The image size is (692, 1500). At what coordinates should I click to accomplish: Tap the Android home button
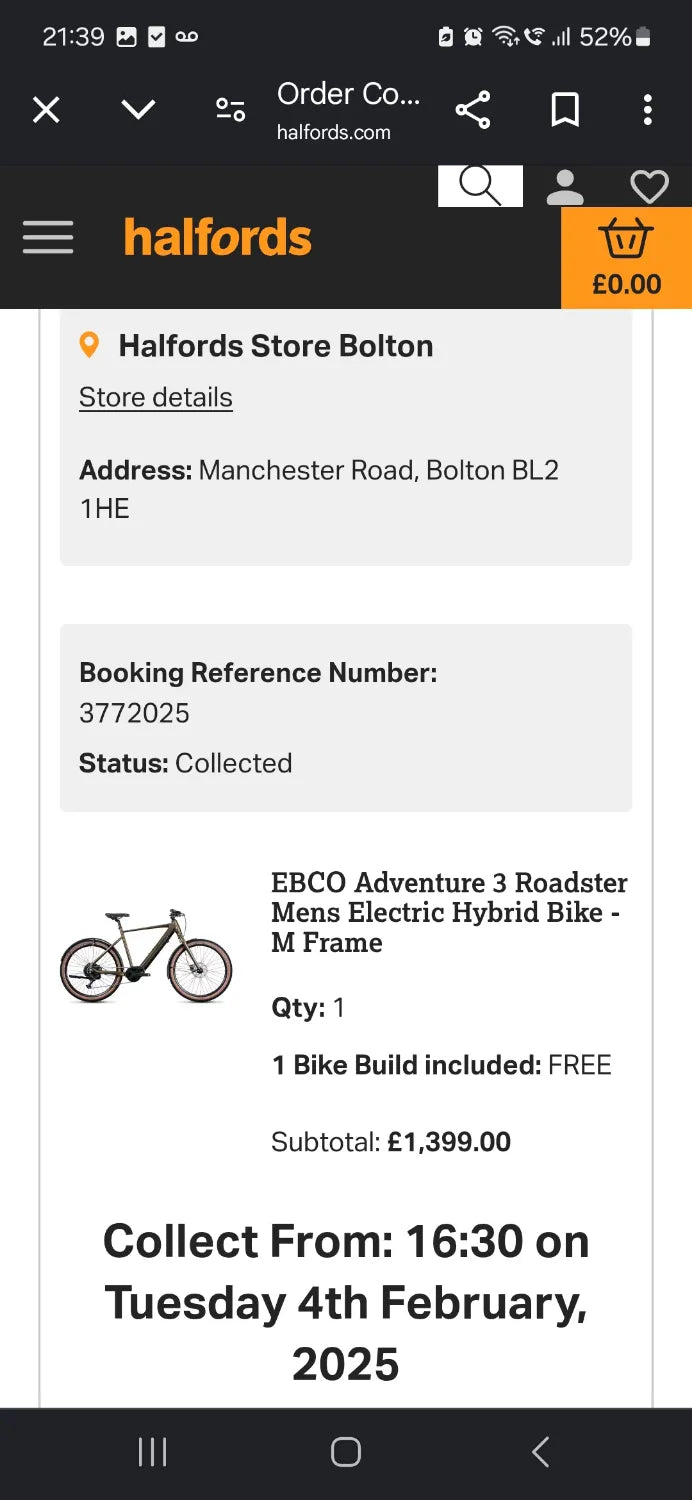(344, 1451)
